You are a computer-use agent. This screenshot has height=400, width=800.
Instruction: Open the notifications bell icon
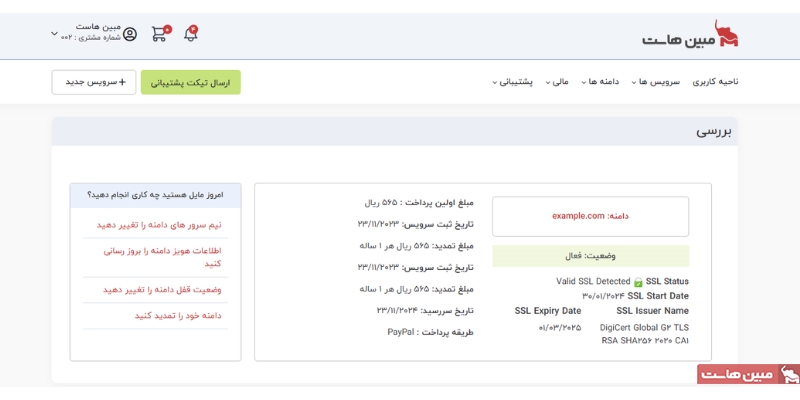[x=190, y=34]
